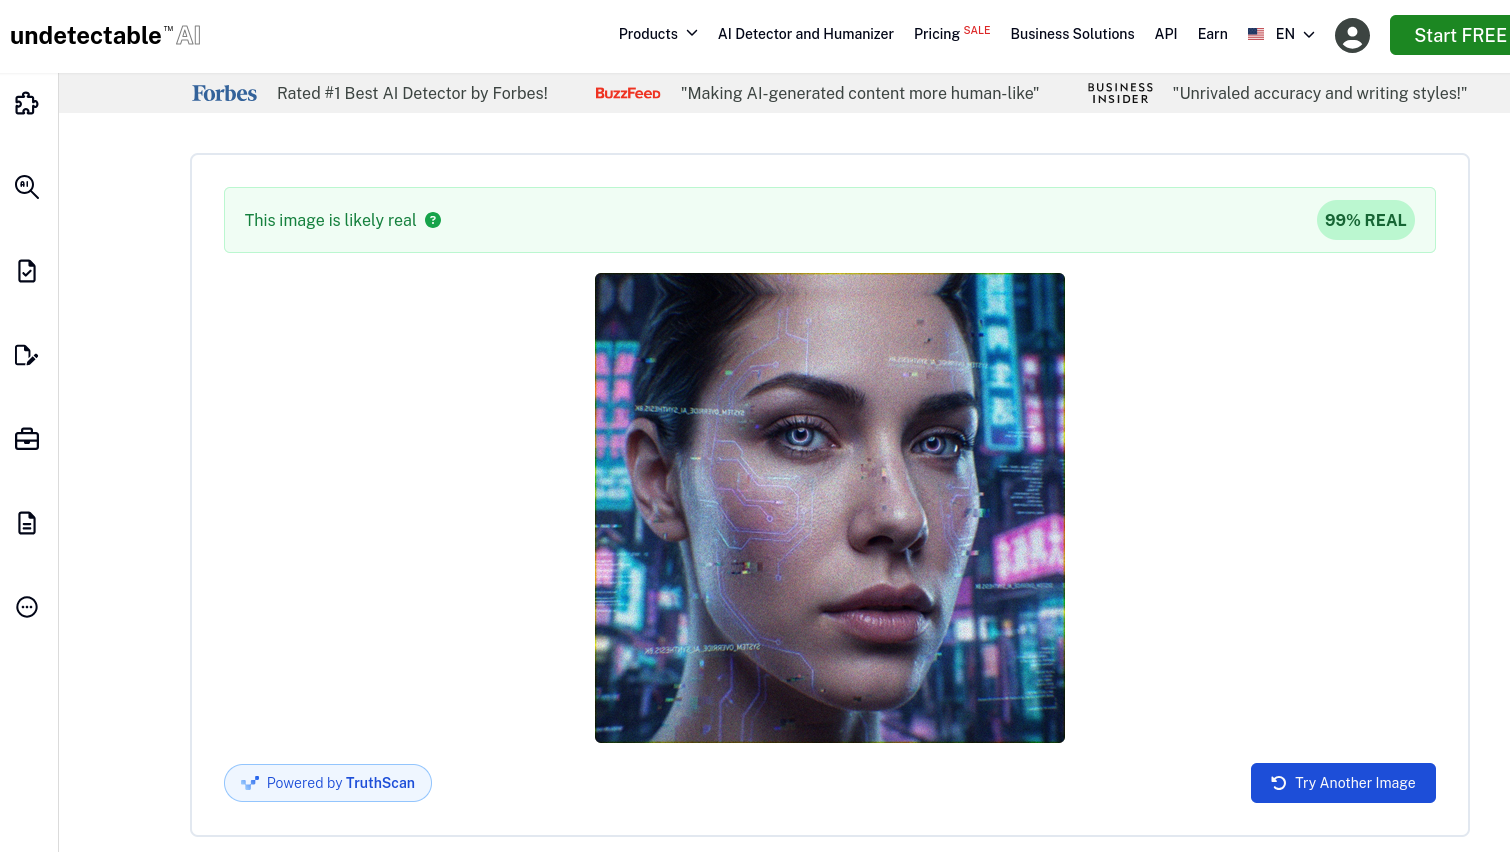Select the document sidebar icon

coord(26,523)
